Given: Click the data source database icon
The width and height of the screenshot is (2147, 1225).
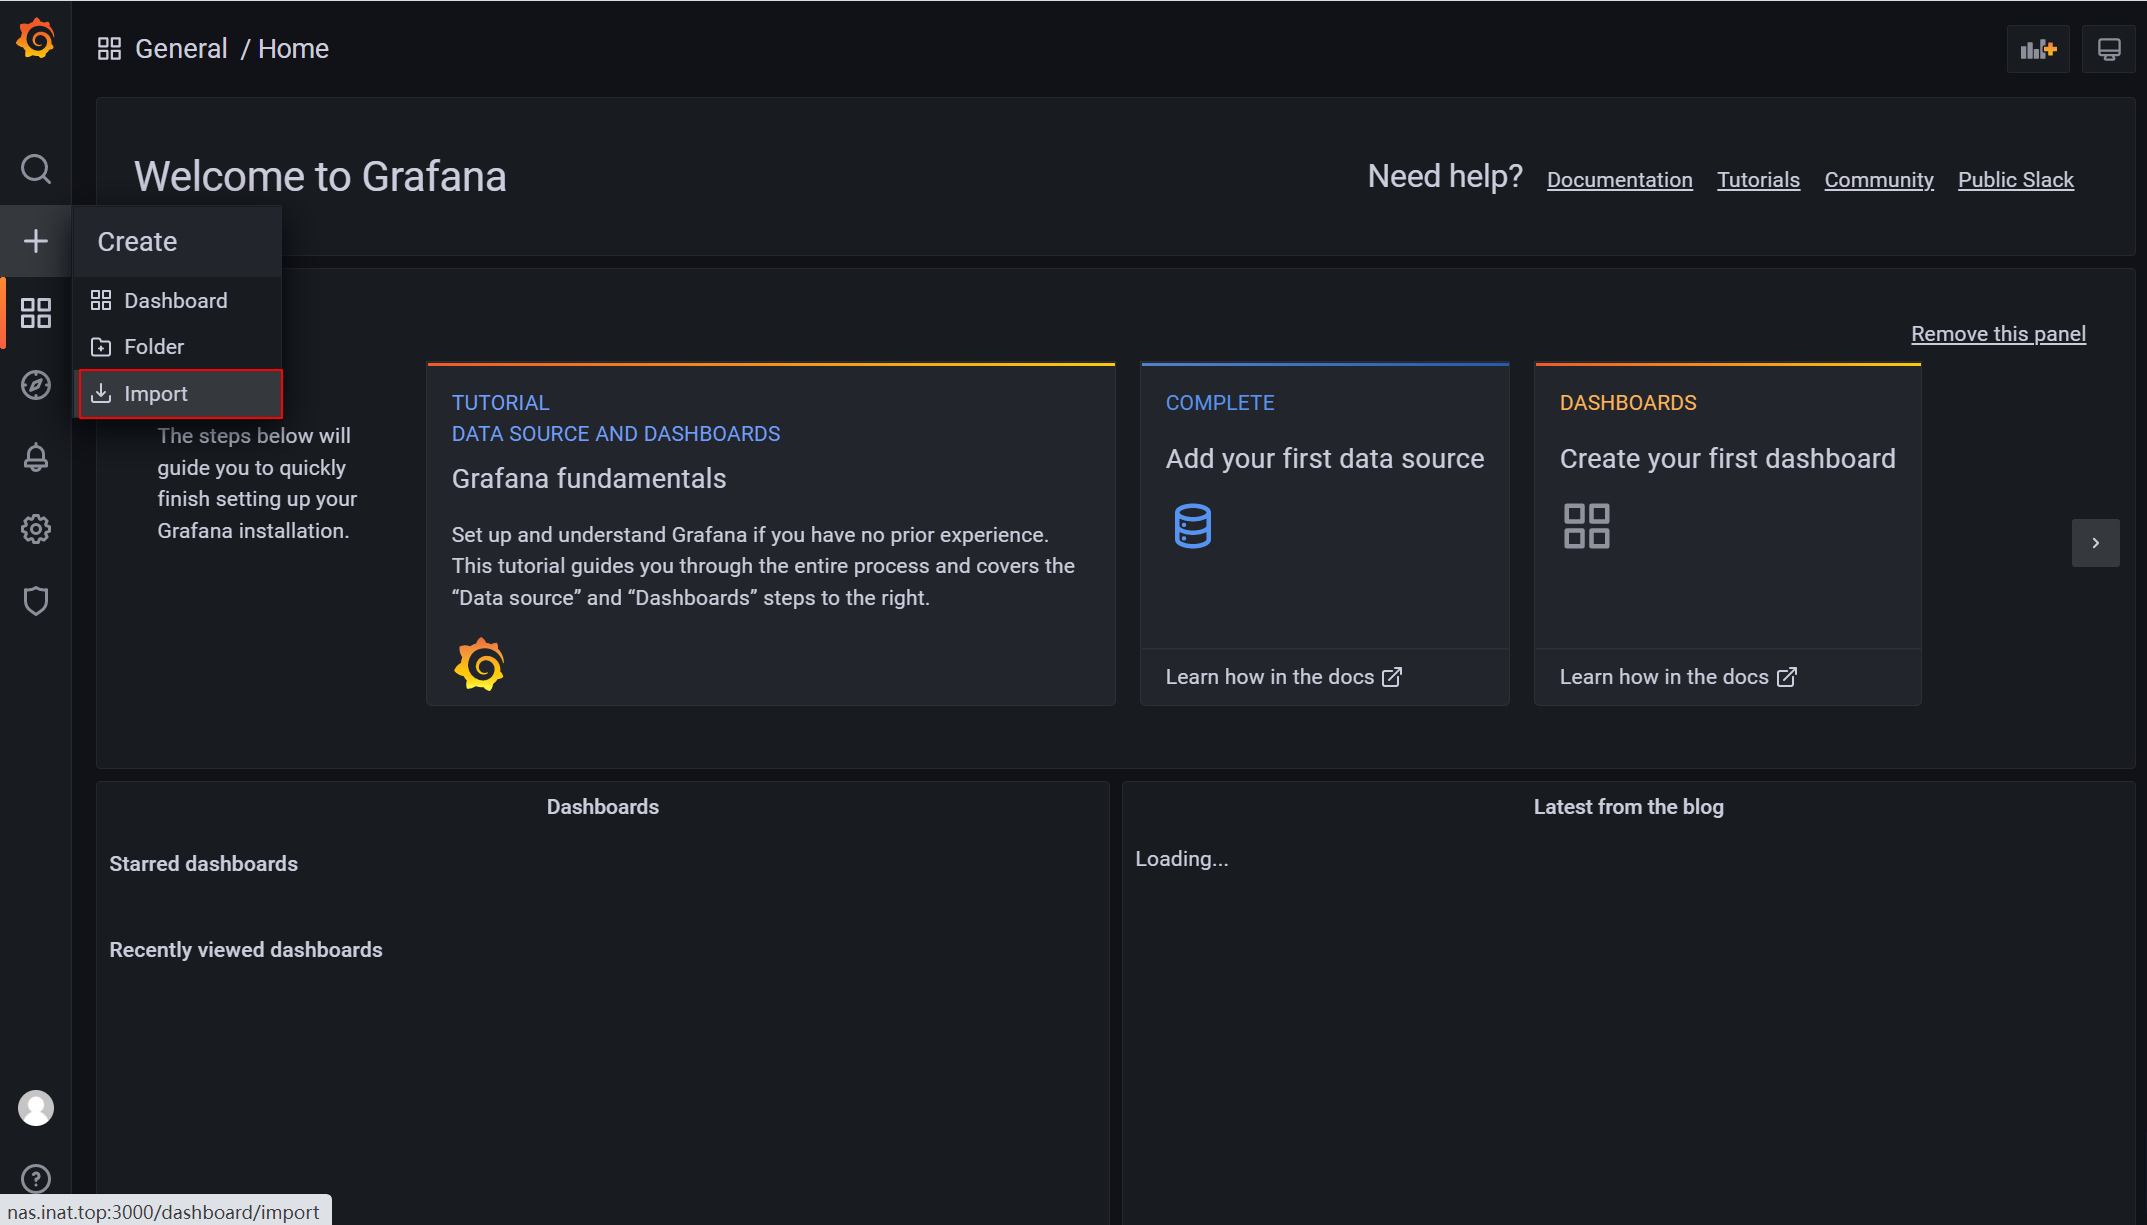Looking at the screenshot, I should pos(1193,526).
